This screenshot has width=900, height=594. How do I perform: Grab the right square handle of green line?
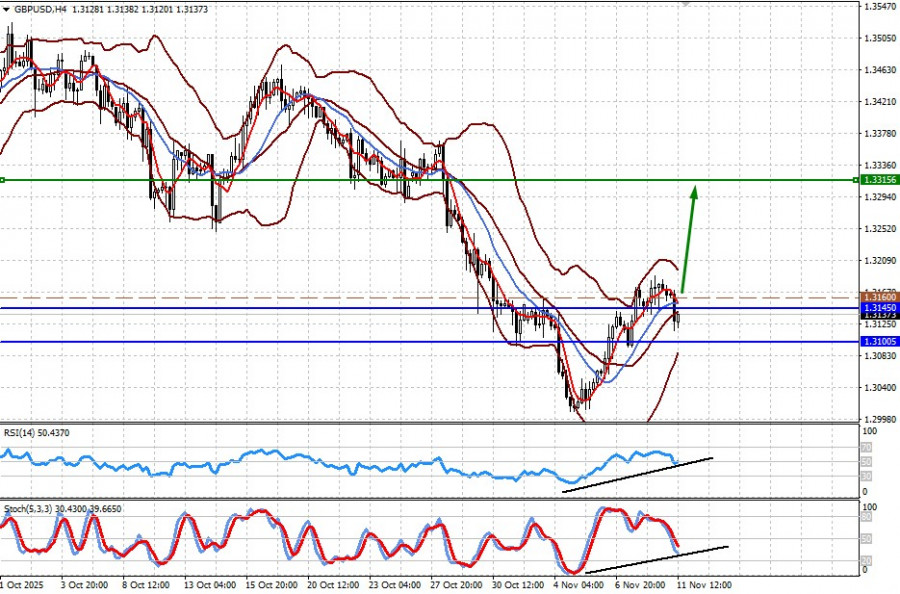(856, 180)
